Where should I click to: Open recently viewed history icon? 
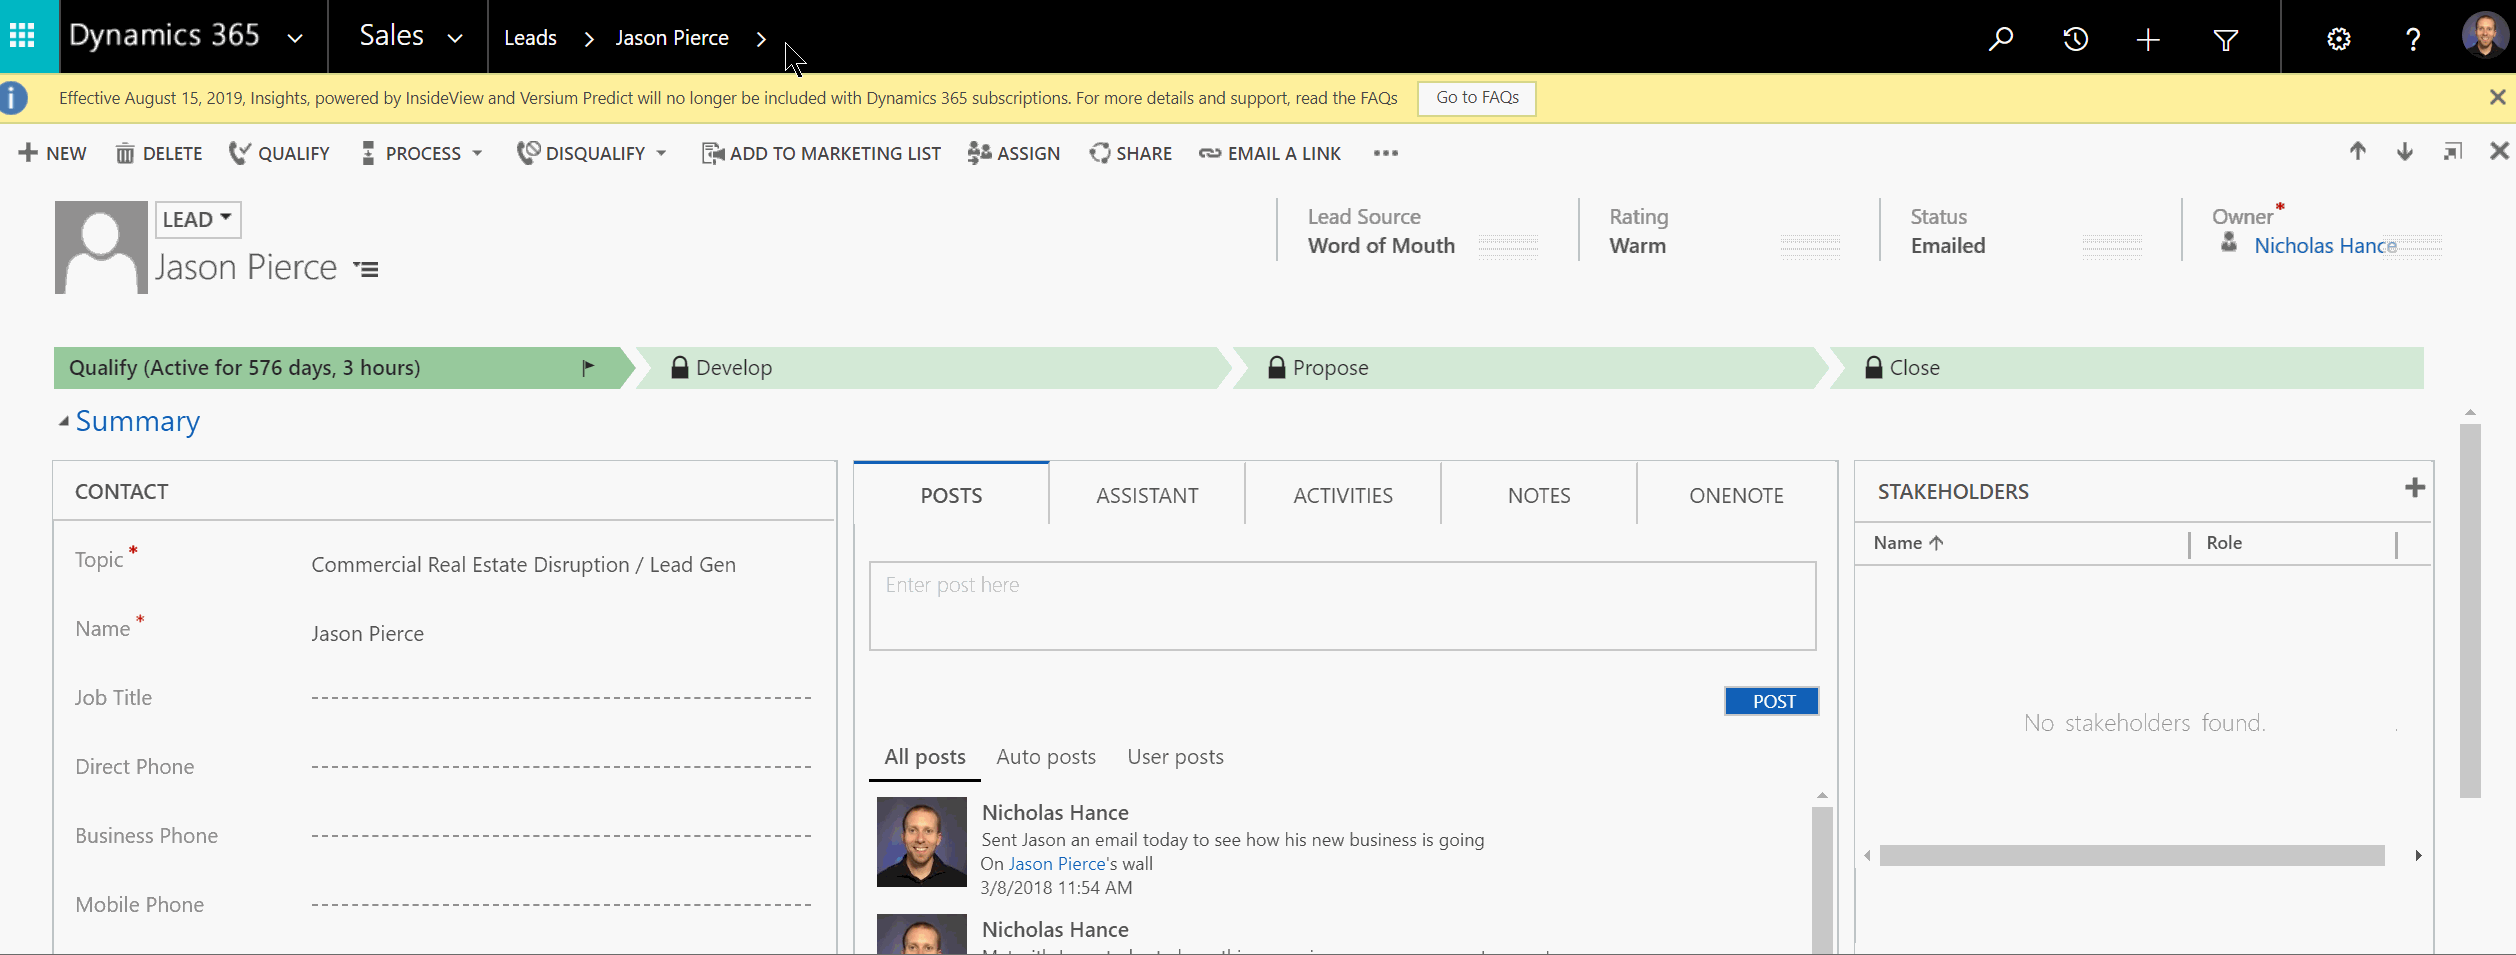pos(2075,39)
